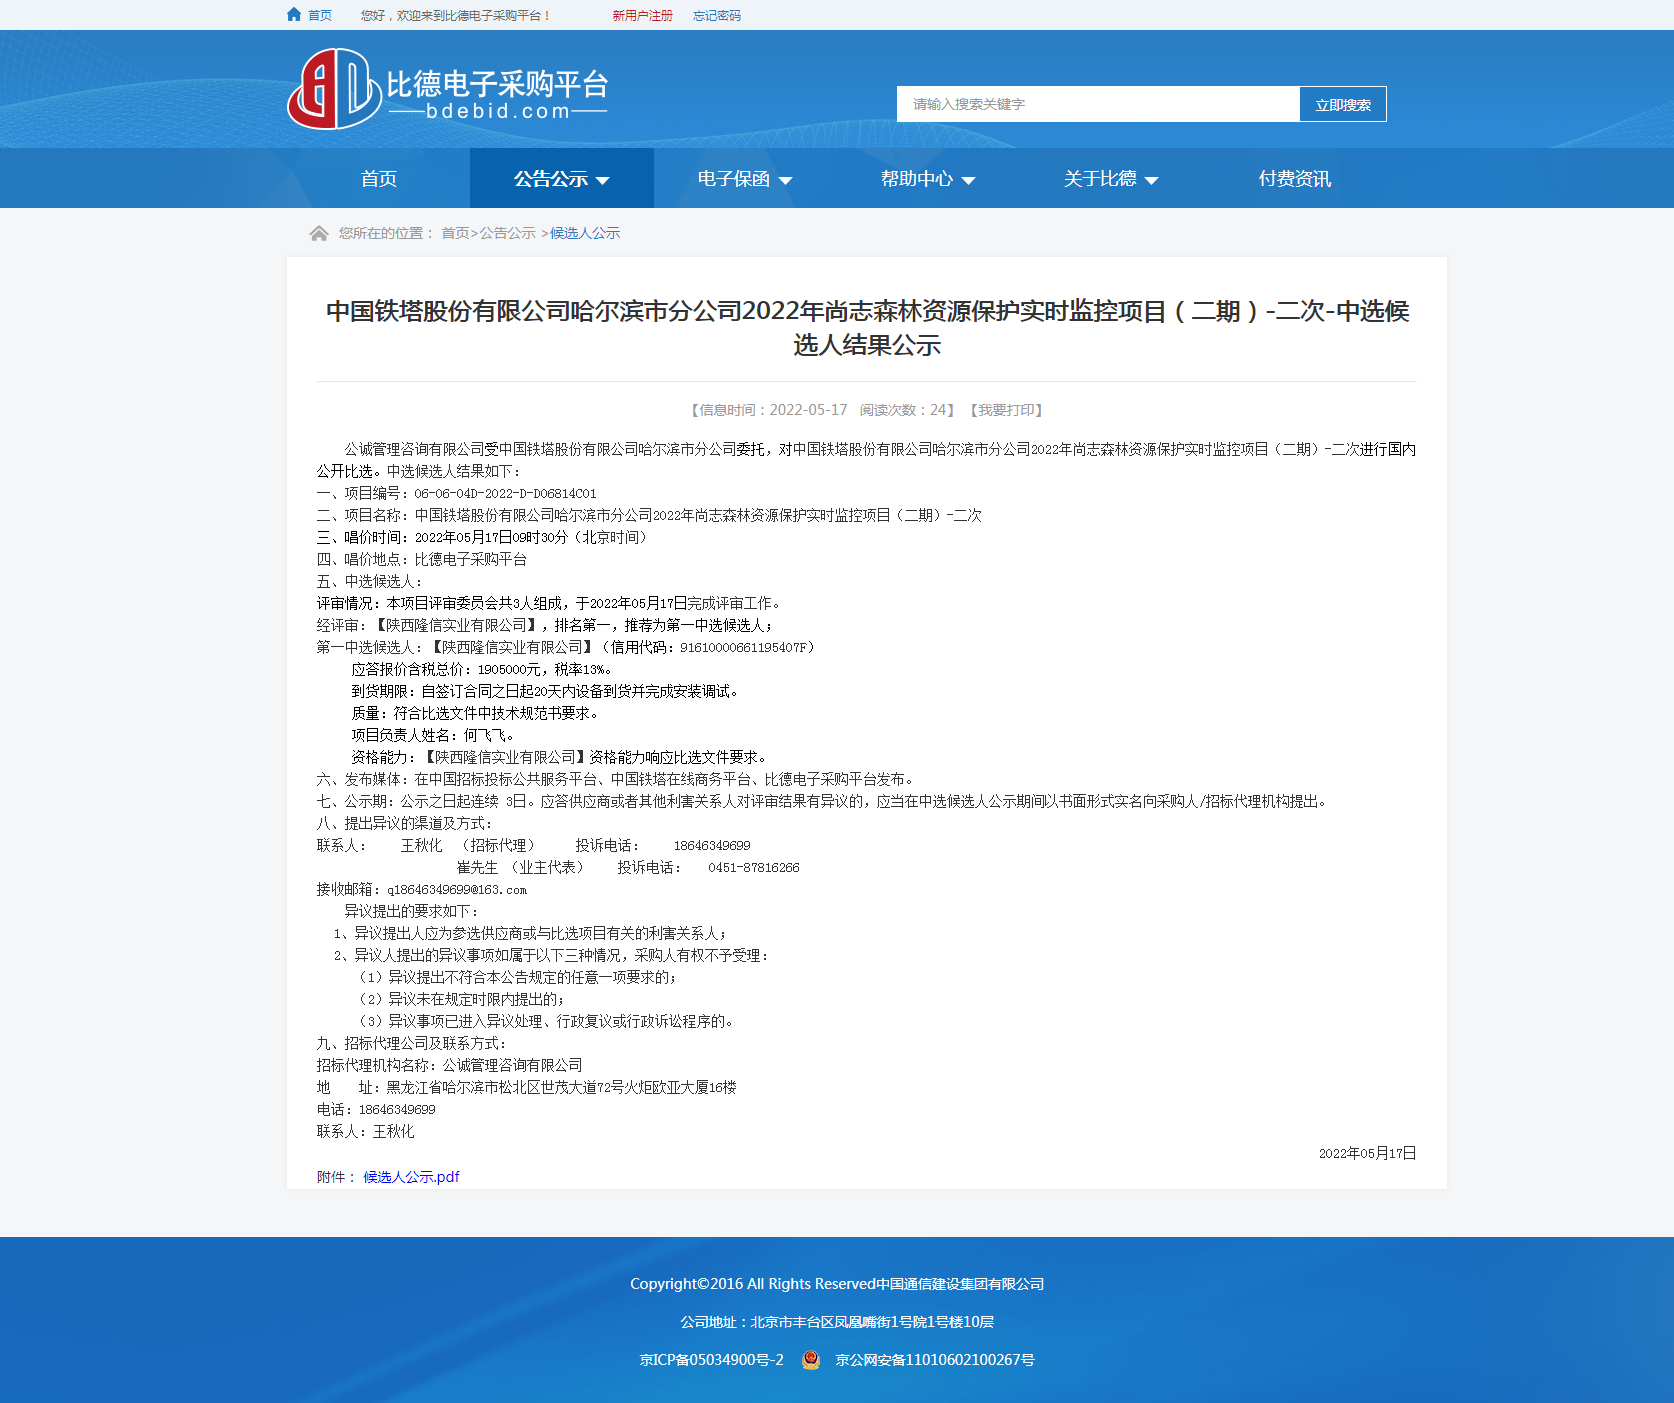Viewport: 1674px width, 1403px height.
Task: Click 候选人公示 in the breadcrumb
Action: click(585, 233)
